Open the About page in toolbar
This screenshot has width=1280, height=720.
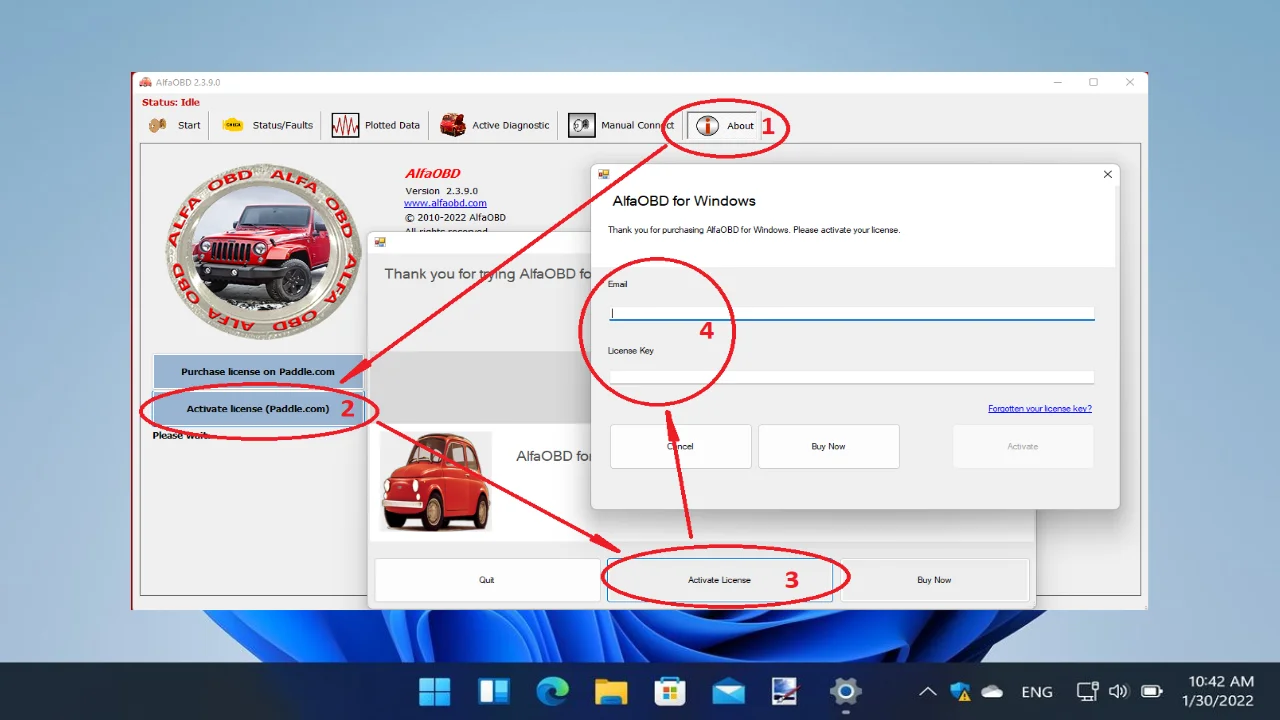coord(725,125)
